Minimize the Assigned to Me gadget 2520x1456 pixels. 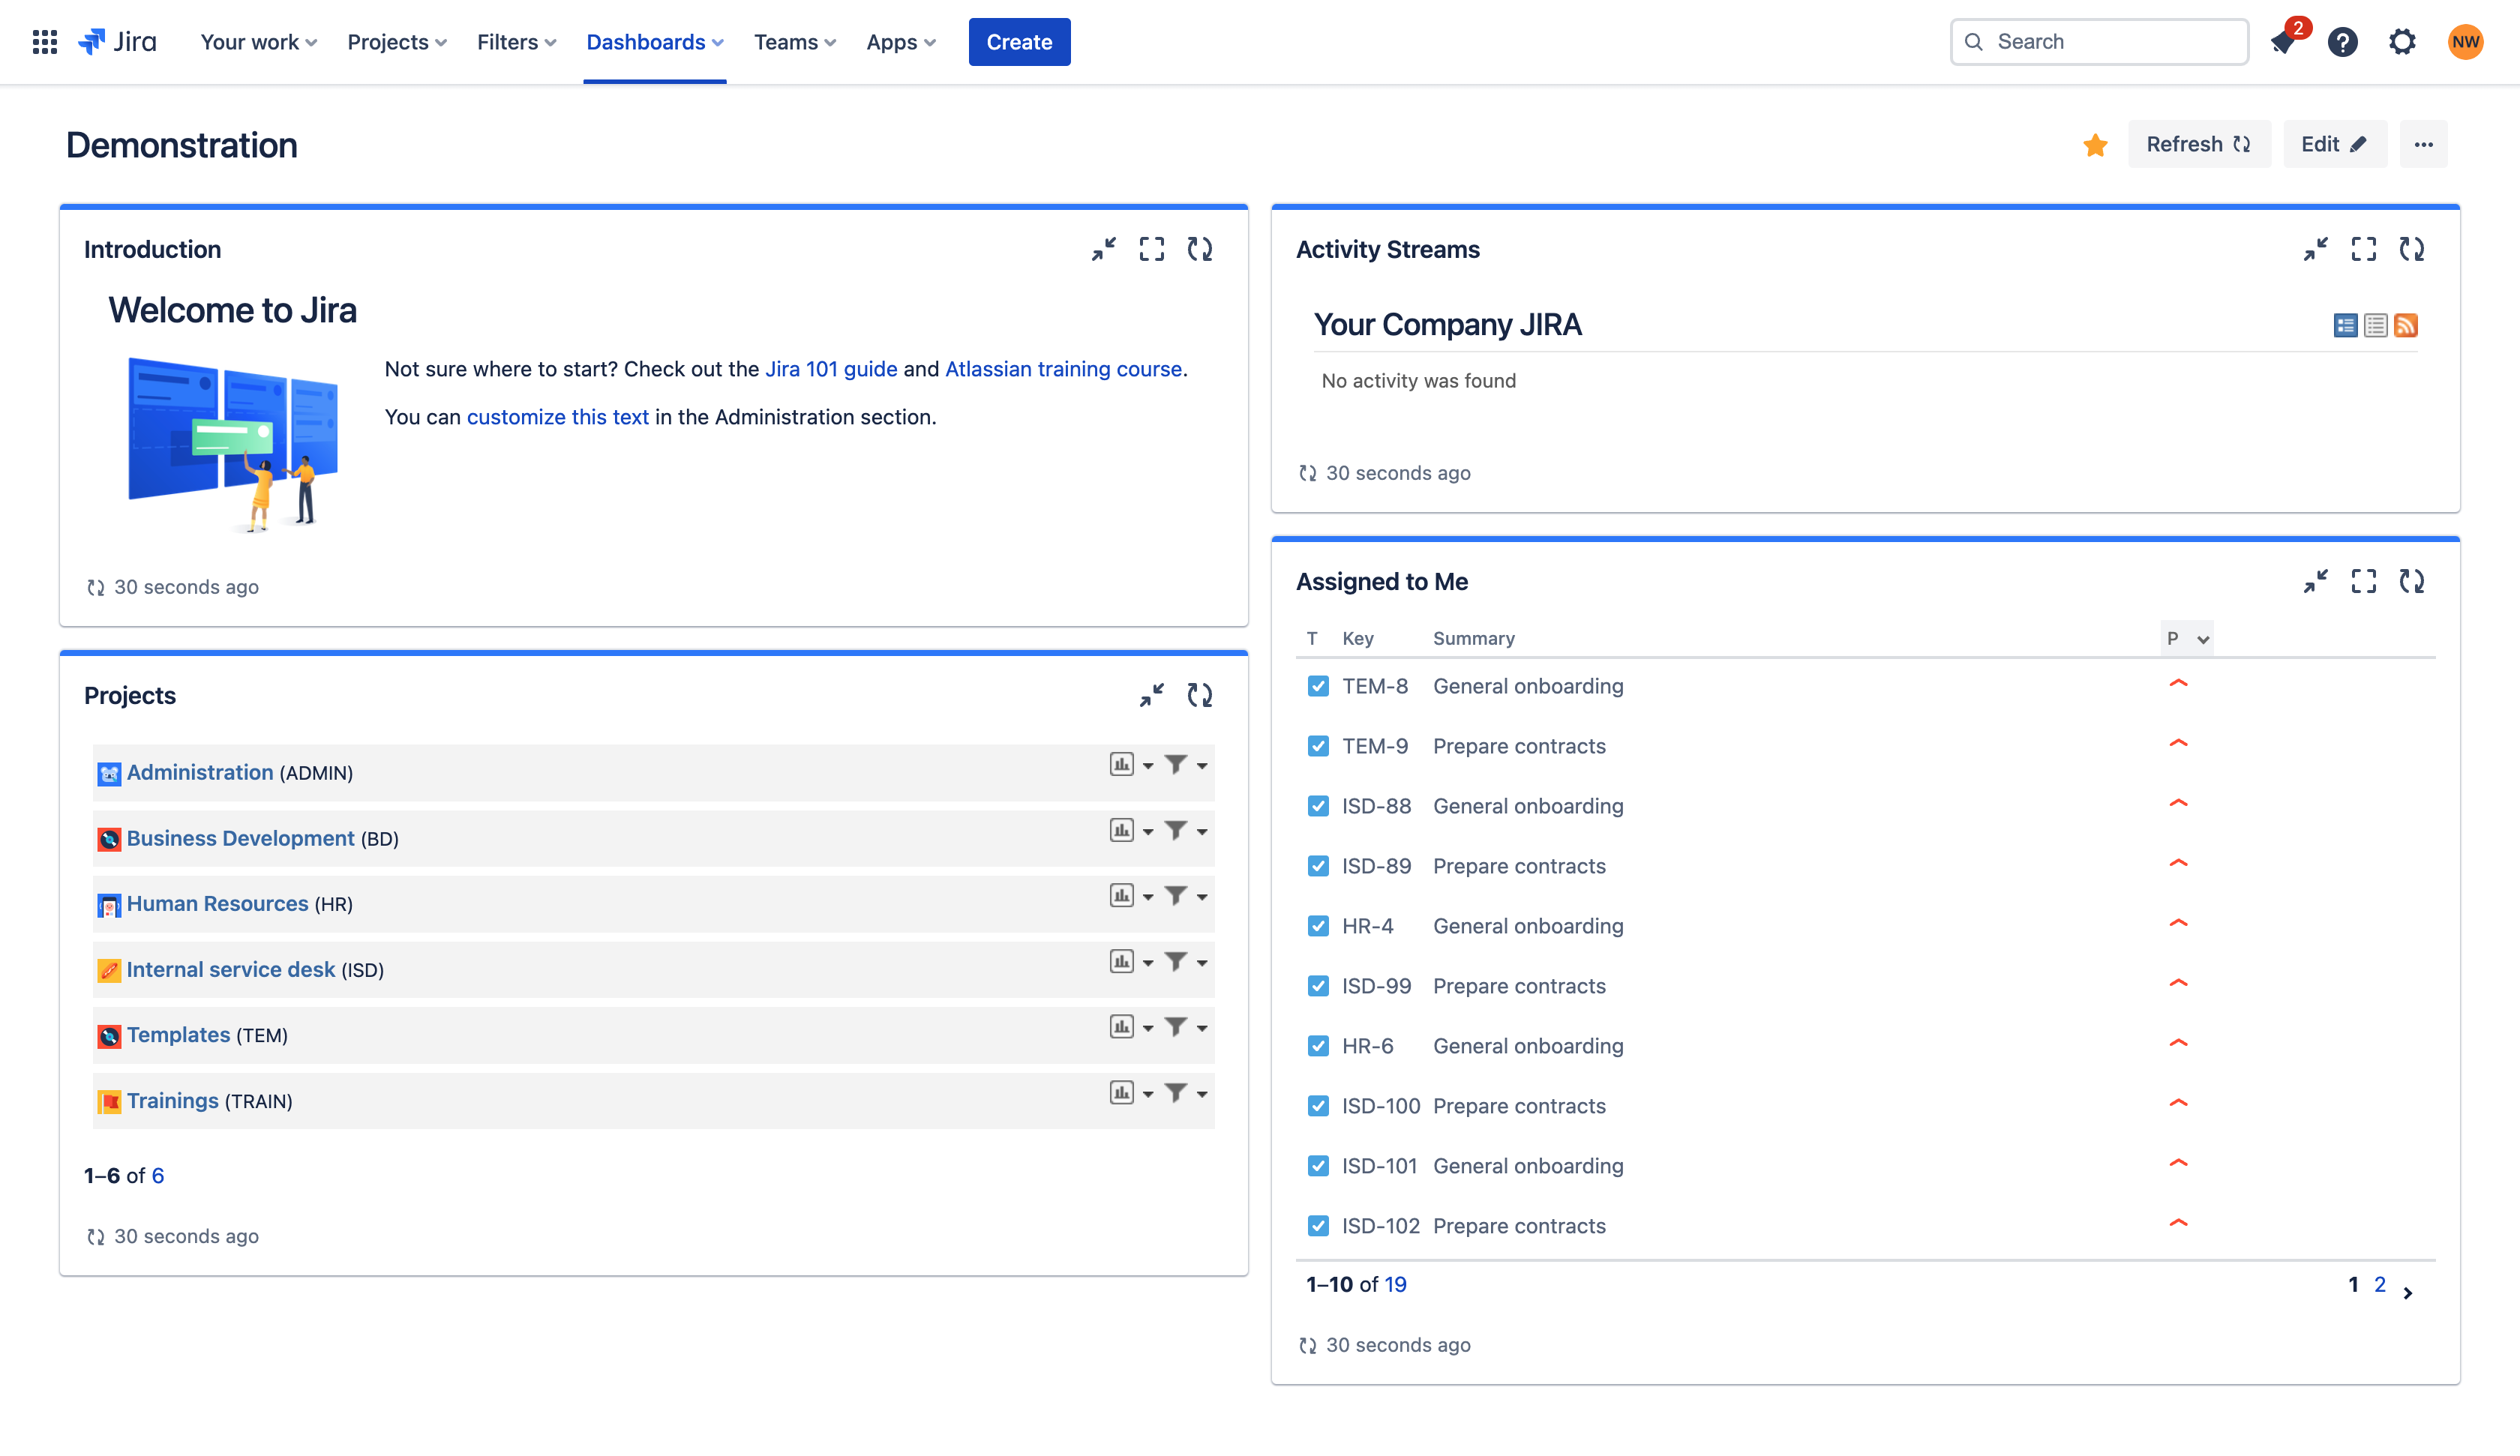click(2315, 581)
